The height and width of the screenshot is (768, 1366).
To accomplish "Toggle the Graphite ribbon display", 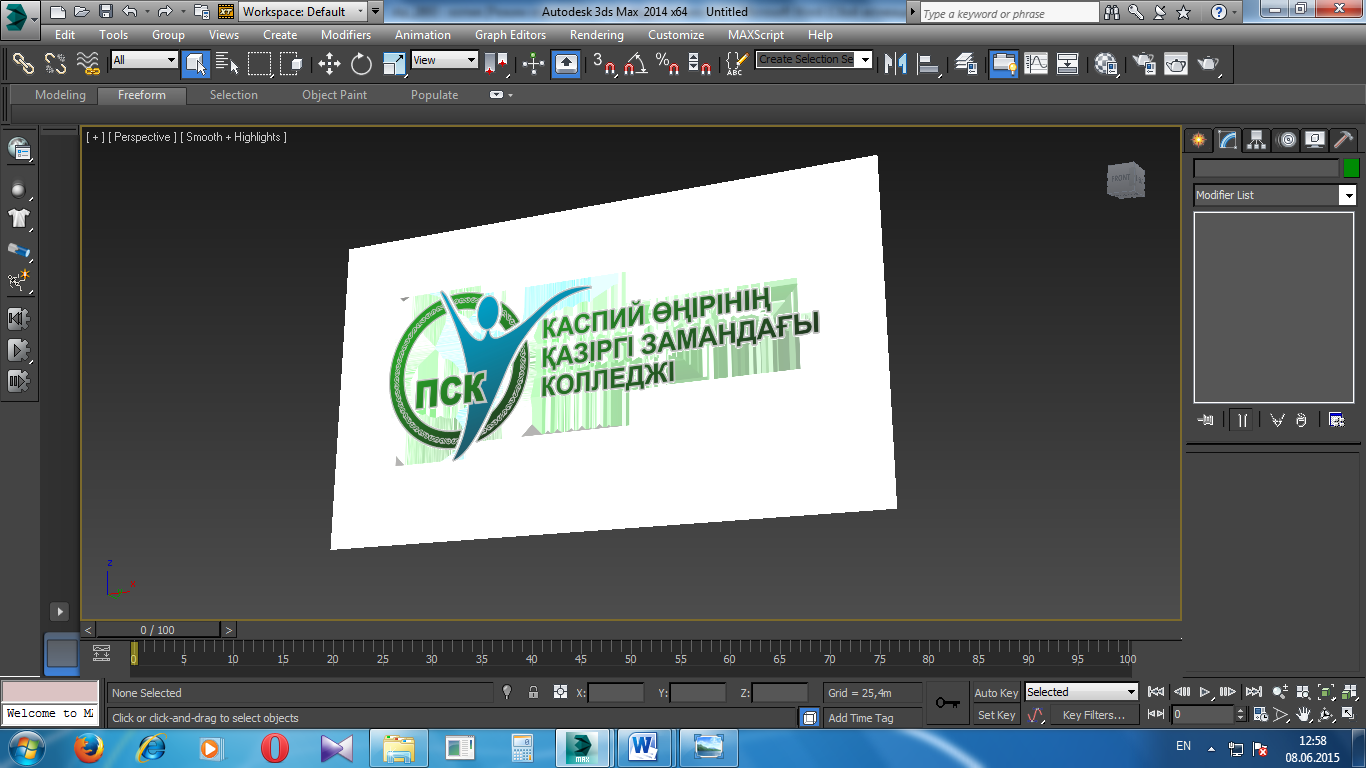I will pyautogui.click(x=1003, y=64).
